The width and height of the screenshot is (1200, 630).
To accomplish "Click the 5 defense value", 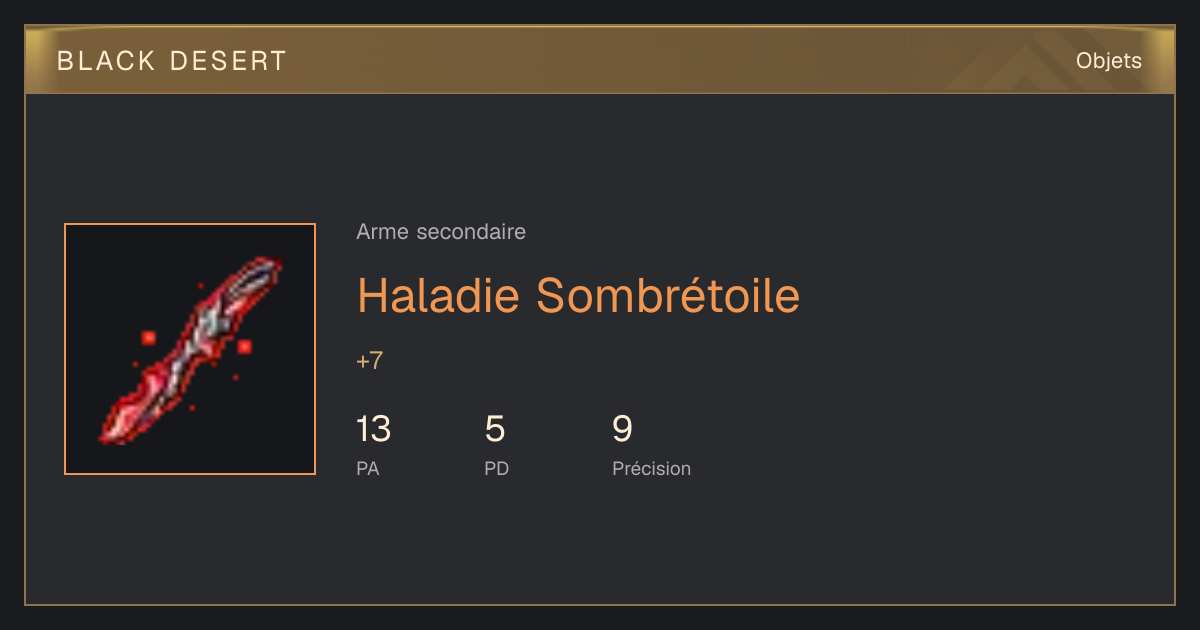I will pyautogui.click(x=495, y=429).
